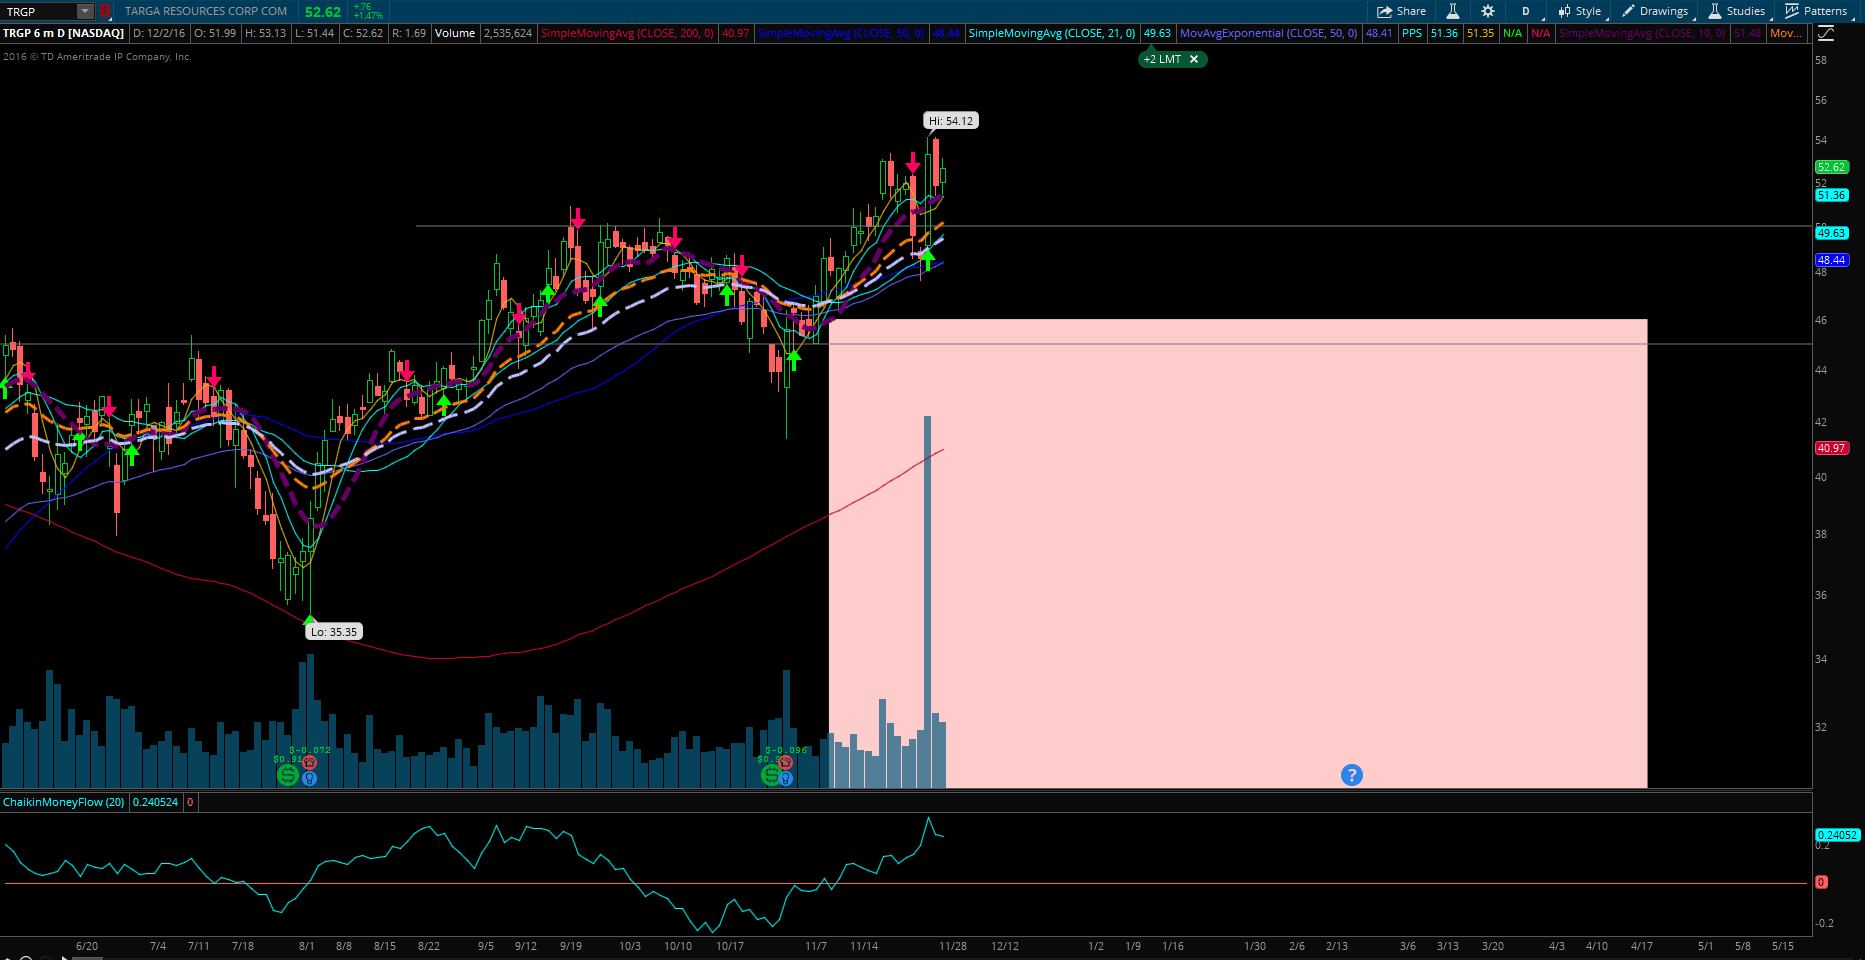Click the PPS study label

1412,33
